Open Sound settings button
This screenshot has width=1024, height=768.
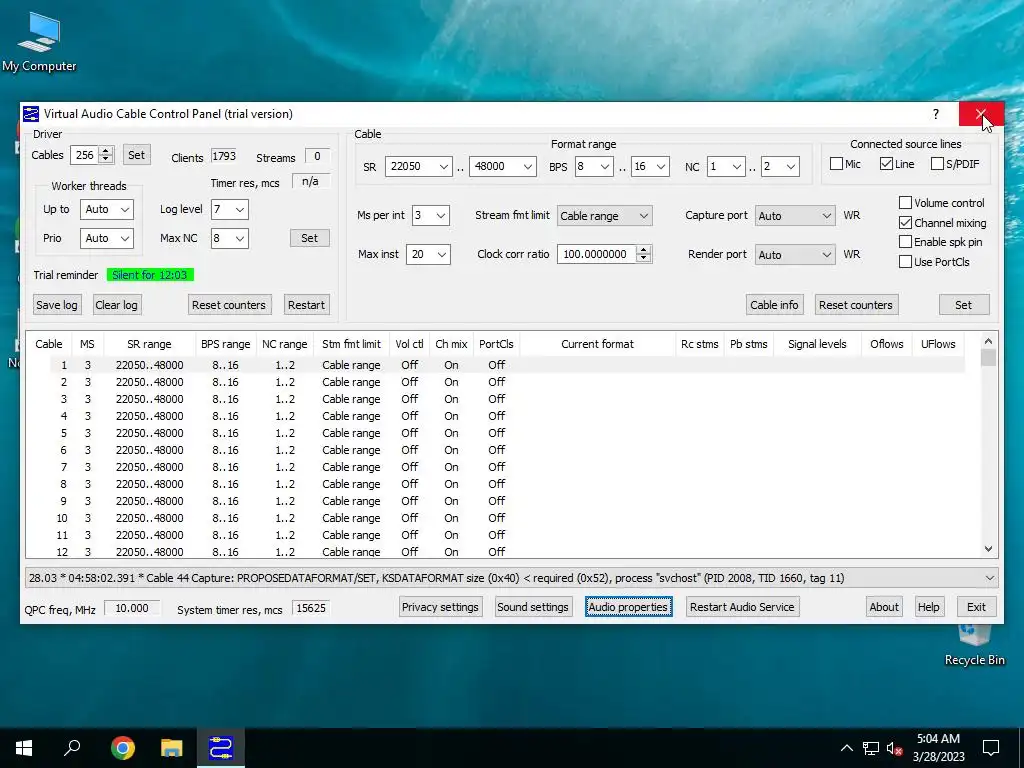[533, 607]
